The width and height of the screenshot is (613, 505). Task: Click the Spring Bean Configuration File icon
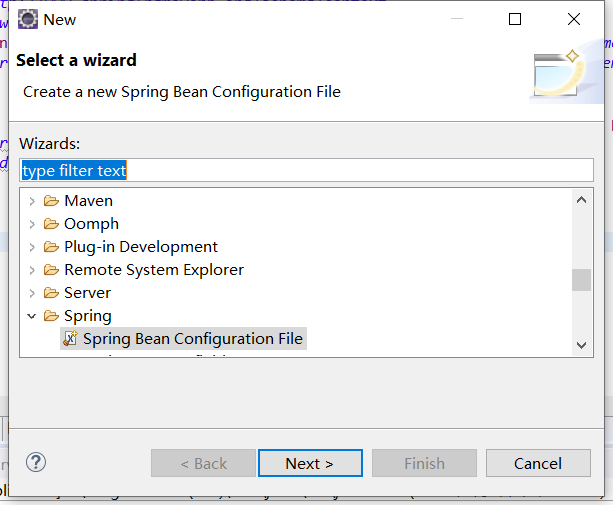tap(71, 338)
